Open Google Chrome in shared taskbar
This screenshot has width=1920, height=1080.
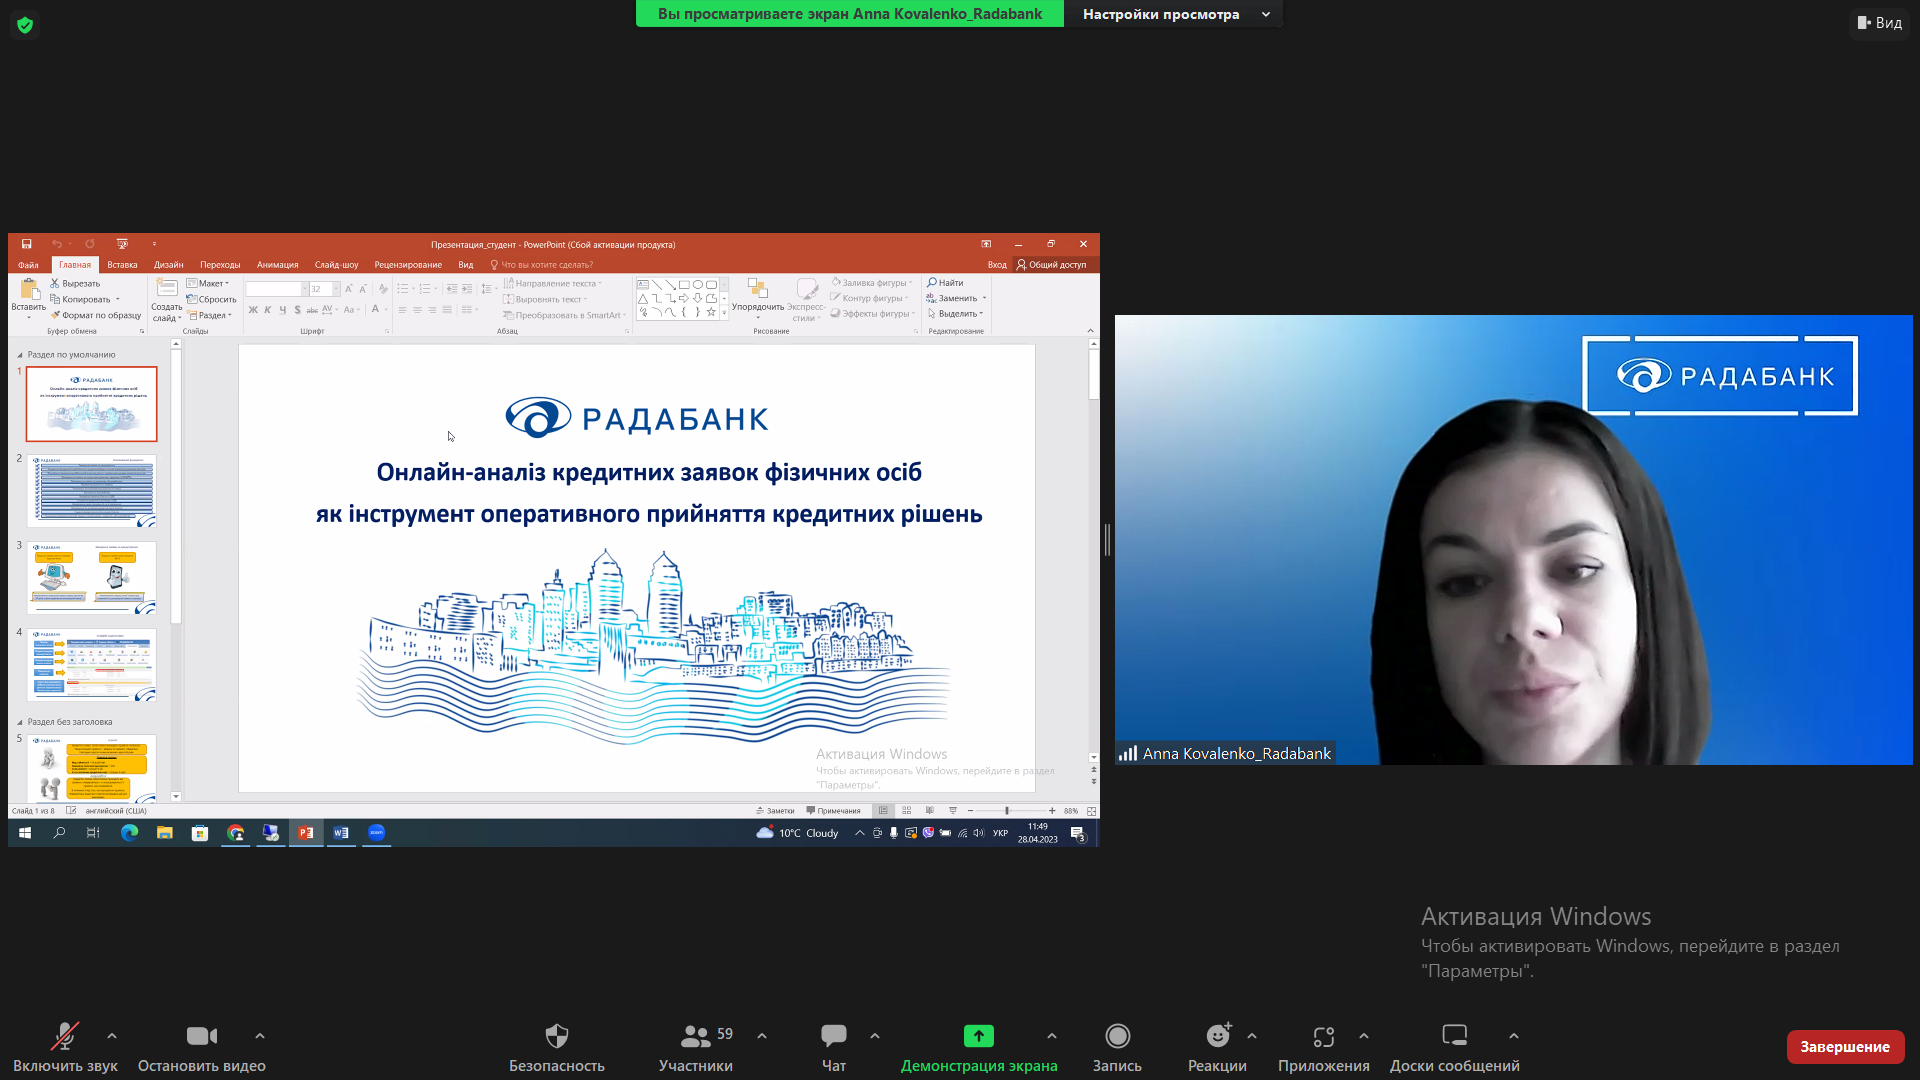[x=236, y=833]
